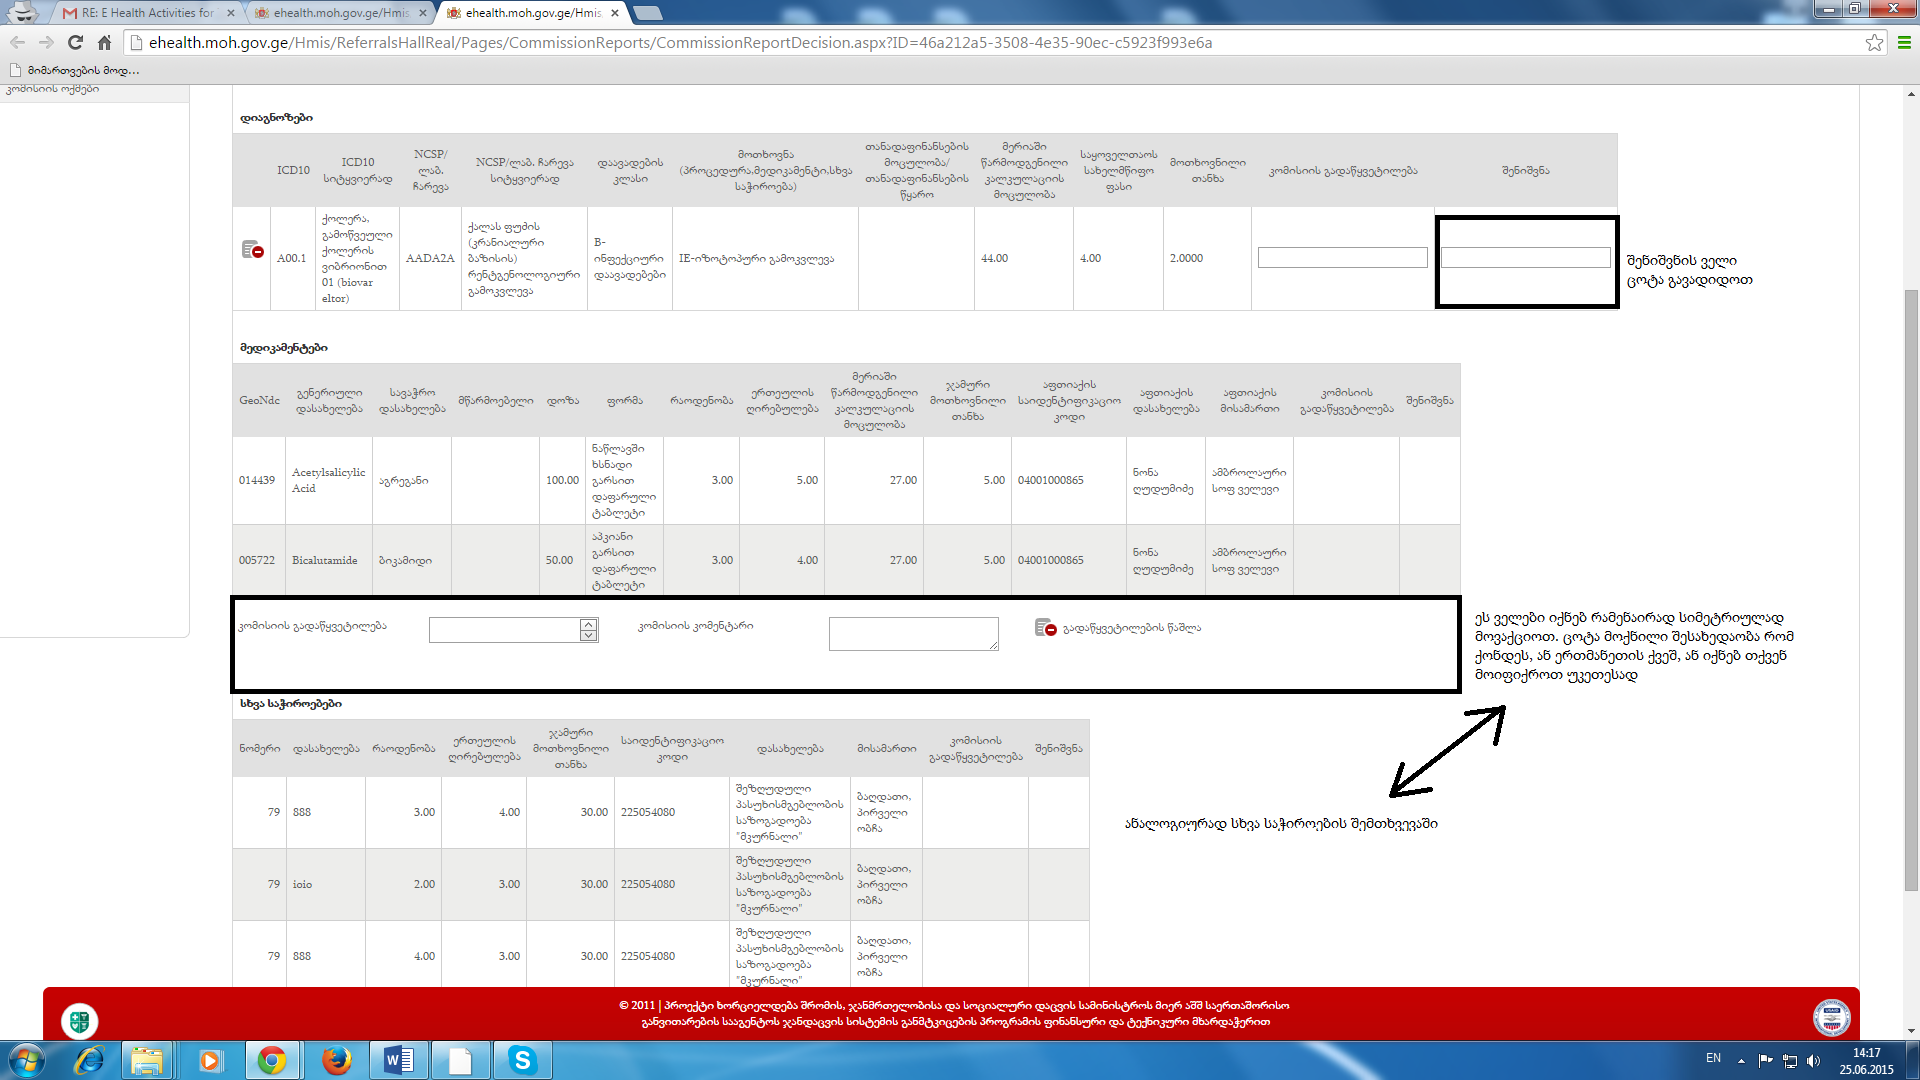The image size is (1920, 1080).
Task: Click the delete icon in the diagnosis row
Action: coord(252,250)
